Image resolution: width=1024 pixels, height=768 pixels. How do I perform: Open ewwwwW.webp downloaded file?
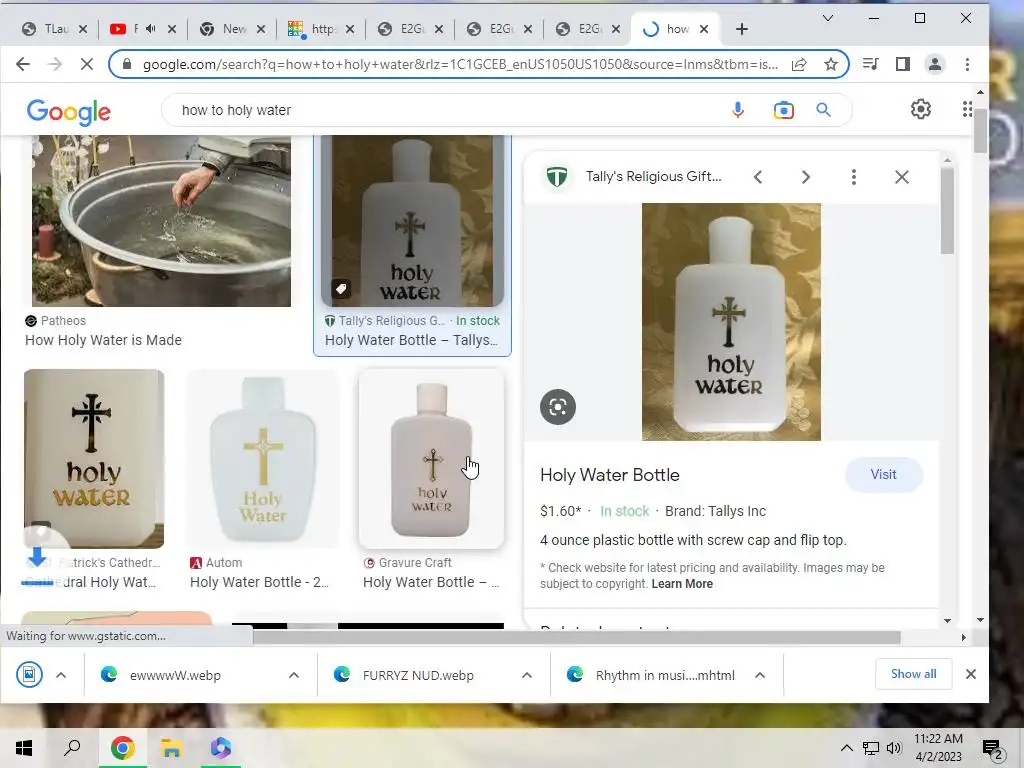[174, 675]
